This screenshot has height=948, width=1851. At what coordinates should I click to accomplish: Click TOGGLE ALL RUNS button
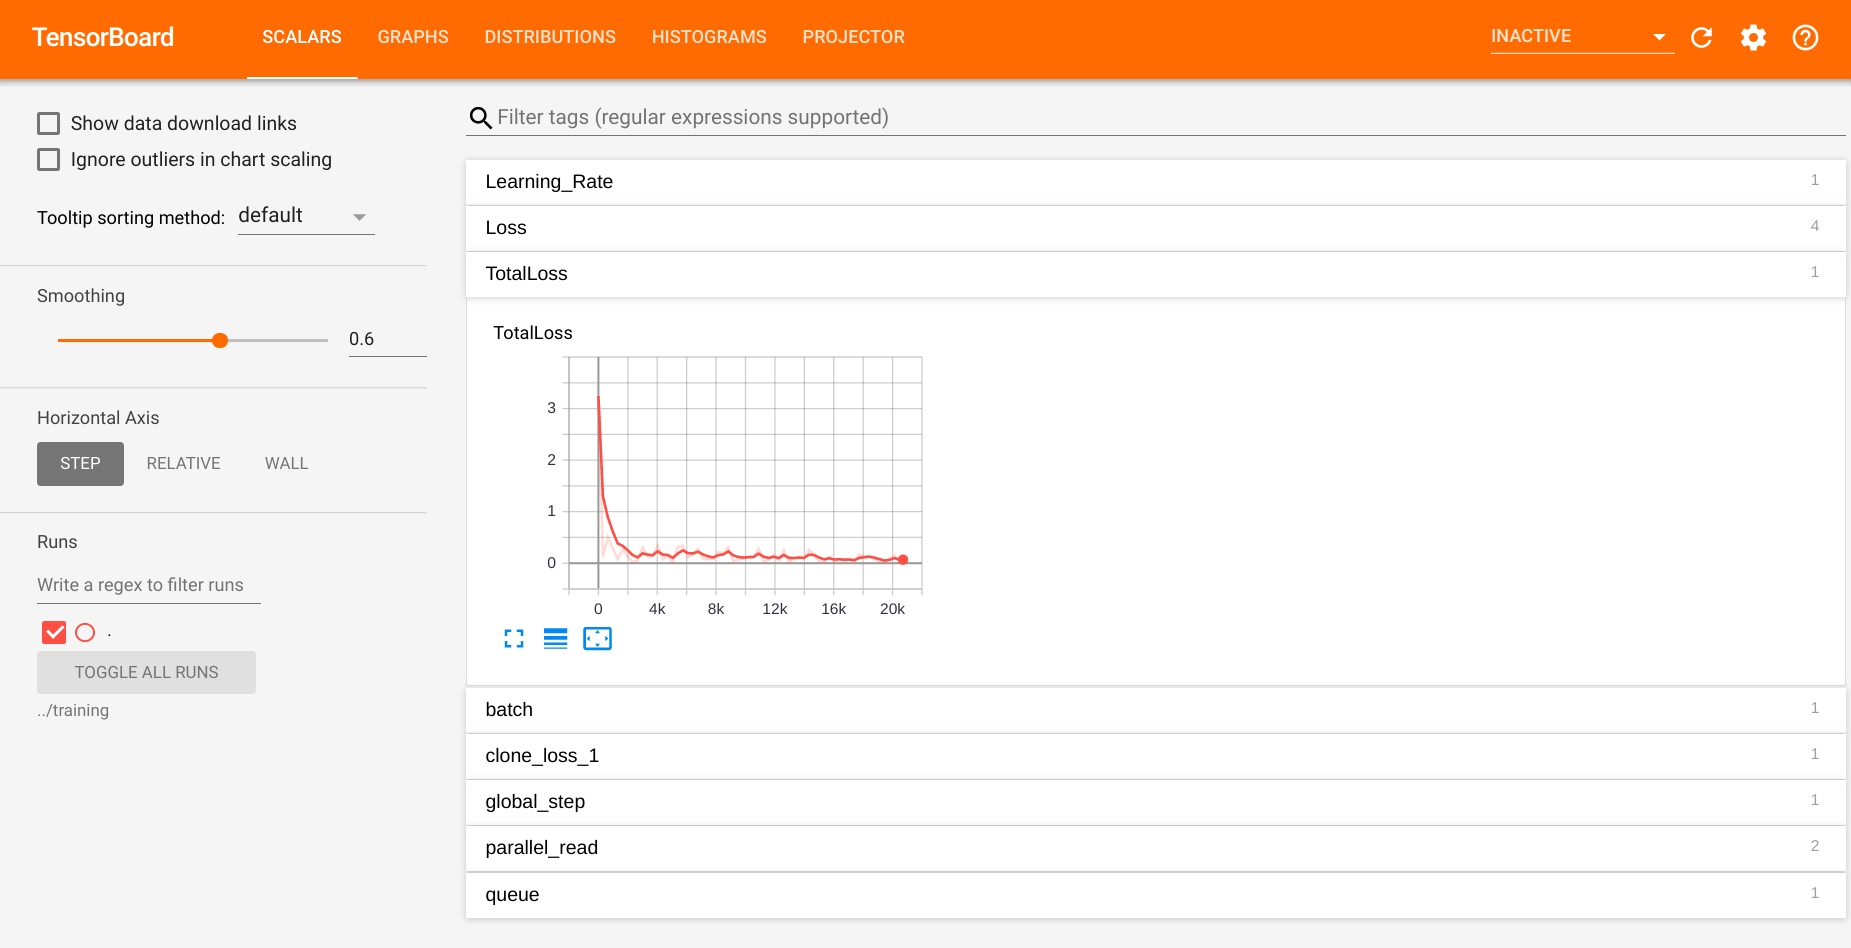[146, 673]
